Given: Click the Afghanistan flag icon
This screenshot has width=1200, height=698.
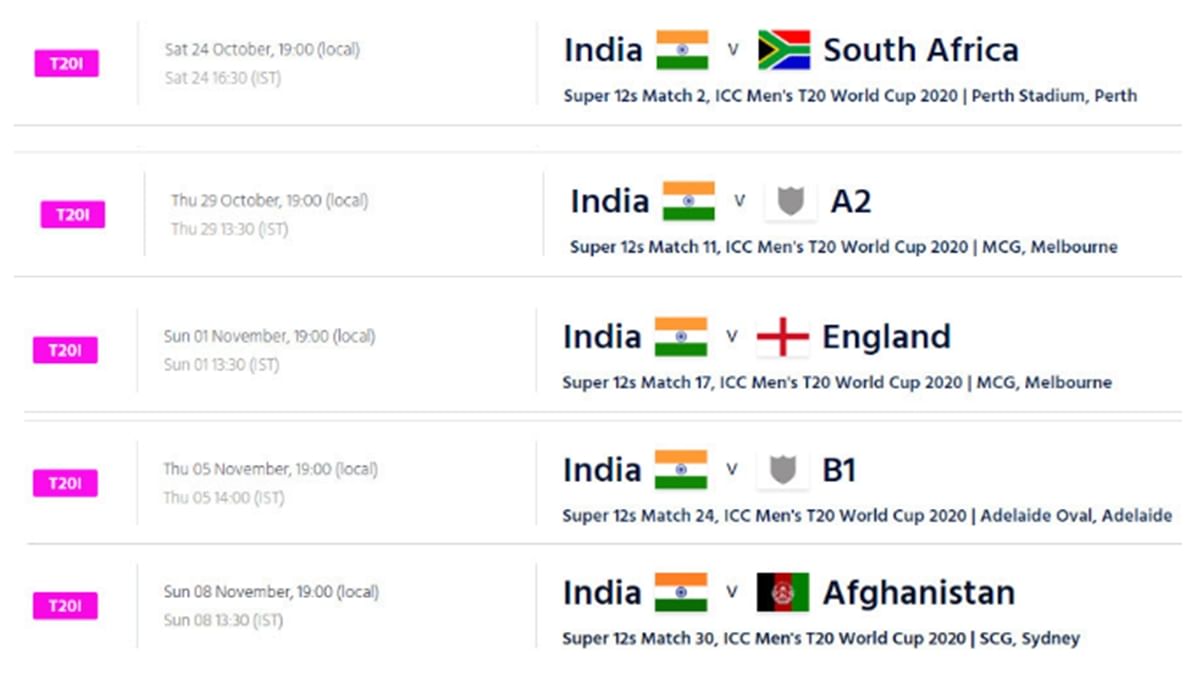Looking at the screenshot, I should [782, 592].
